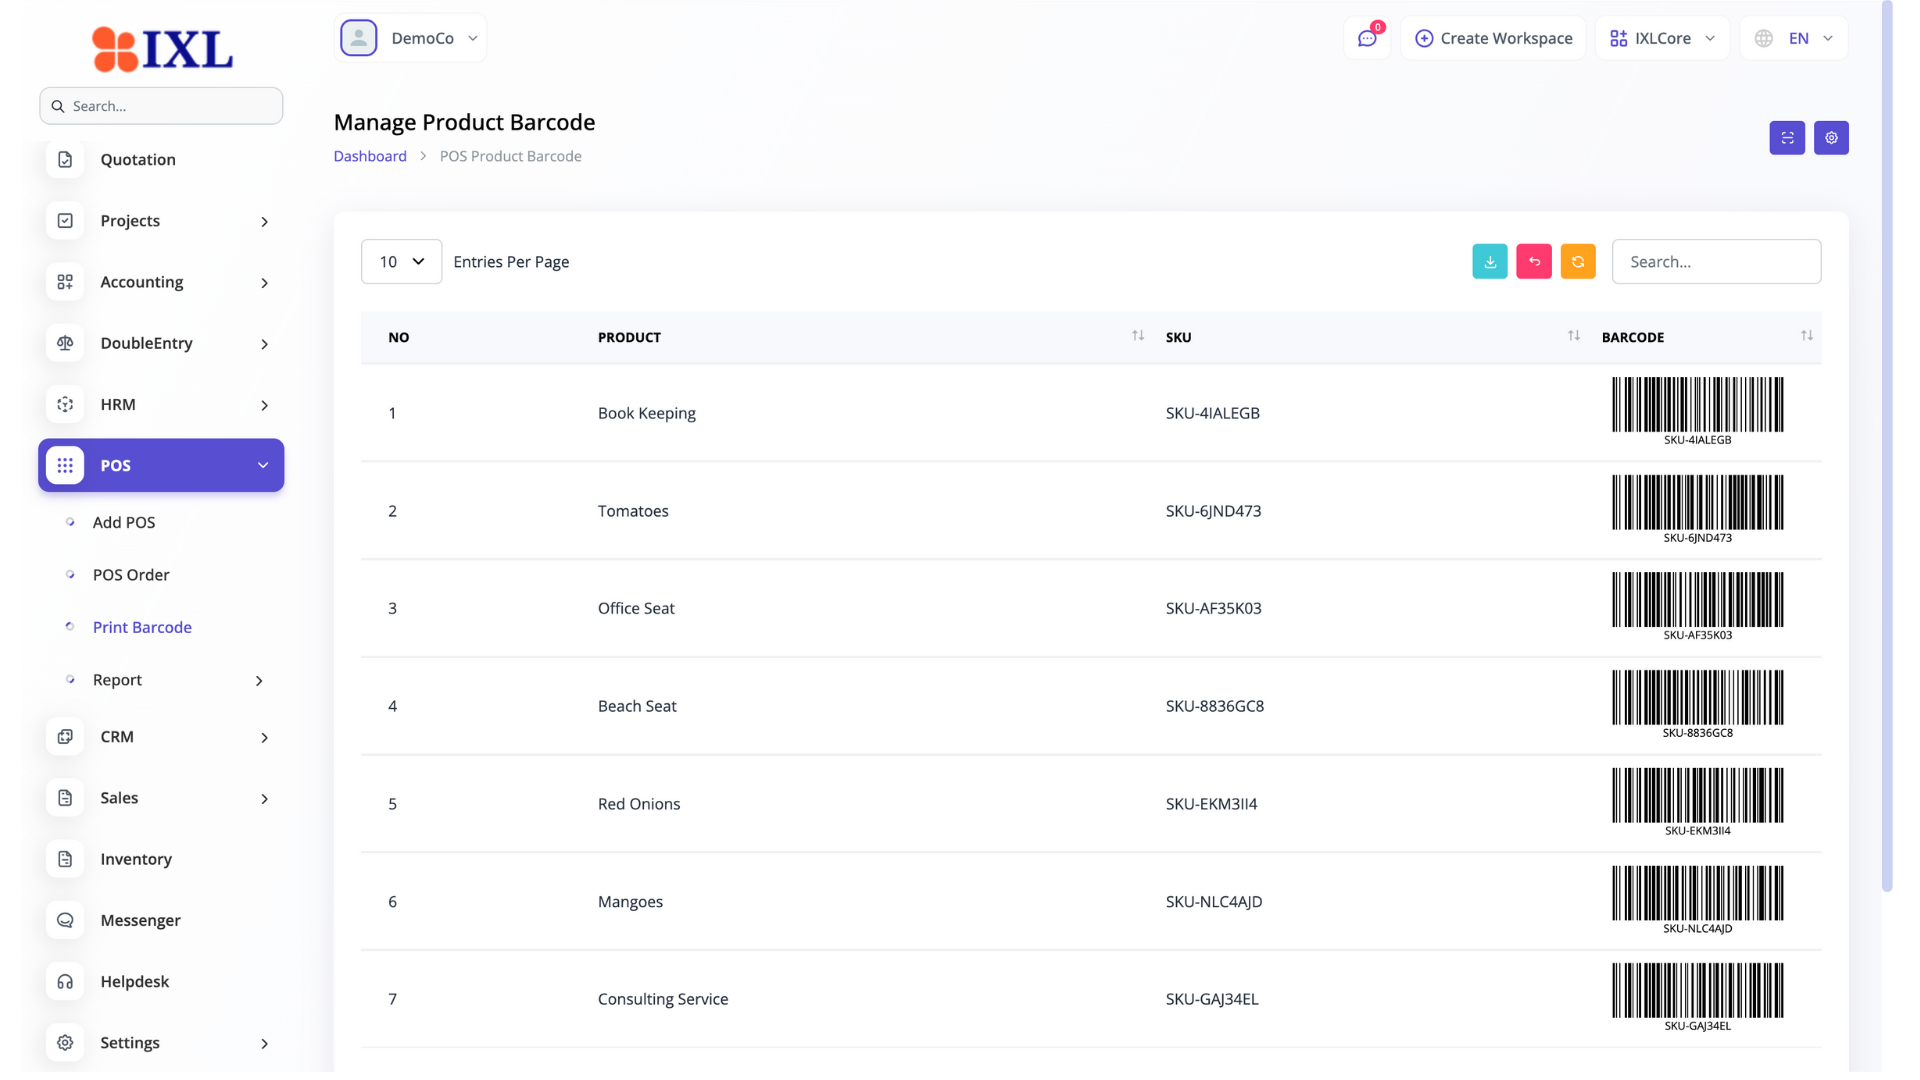Click the POS grid icon
The height and width of the screenshot is (1080, 1920).
pos(65,465)
